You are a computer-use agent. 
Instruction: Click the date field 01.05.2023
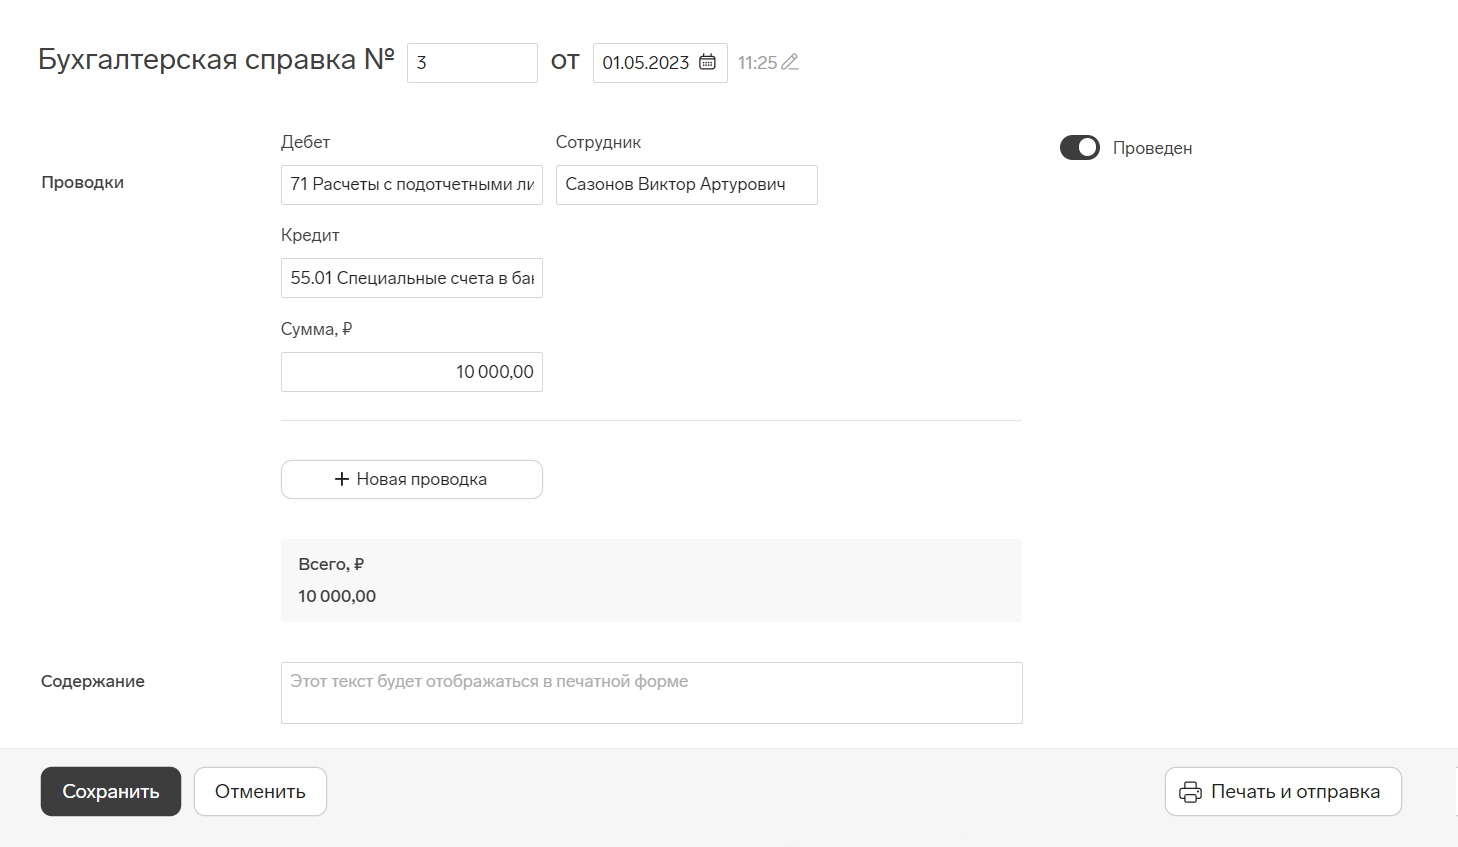pyautogui.click(x=660, y=63)
